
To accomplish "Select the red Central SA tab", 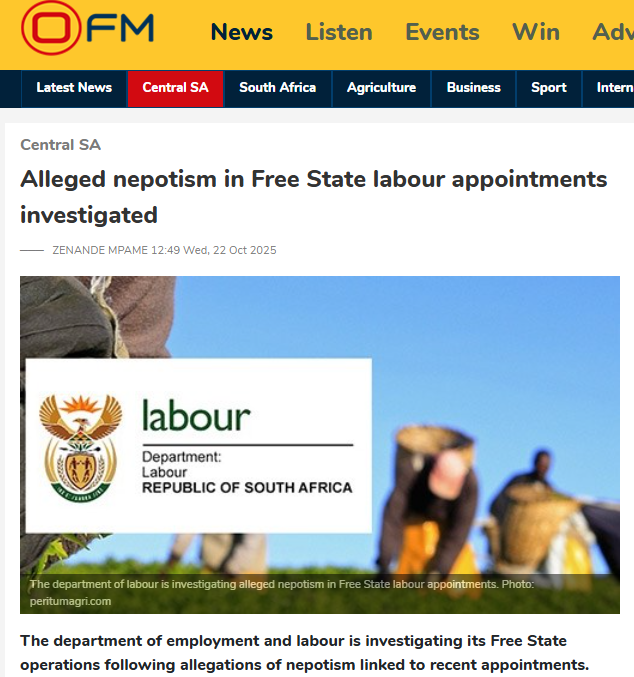I will coord(175,88).
